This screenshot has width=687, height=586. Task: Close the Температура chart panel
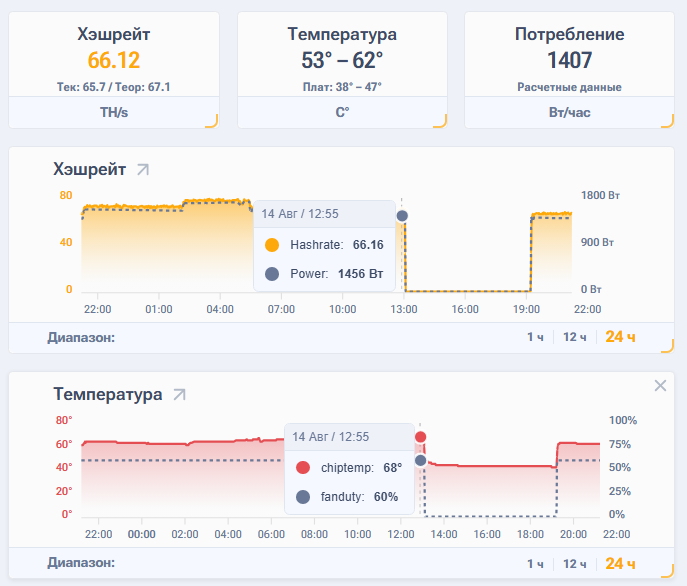click(x=660, y=386)
